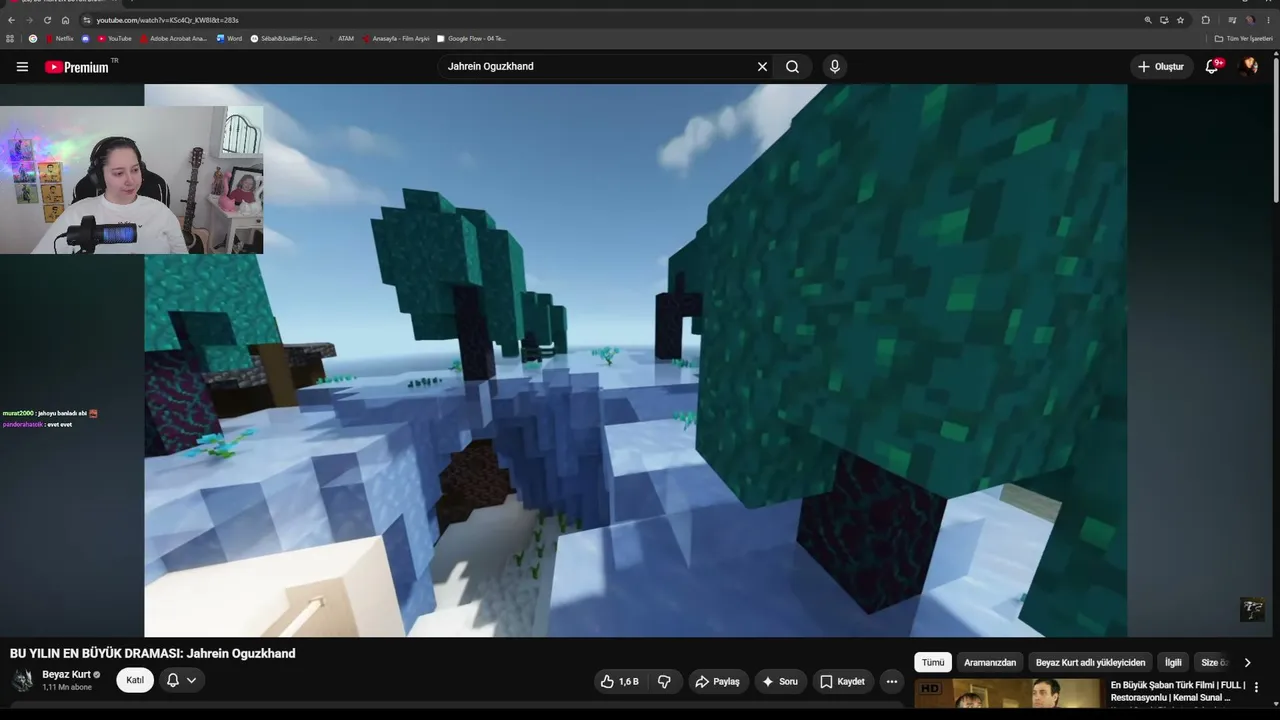
Task: Select the İlgili filter chip
Action: click(1173, 663)
